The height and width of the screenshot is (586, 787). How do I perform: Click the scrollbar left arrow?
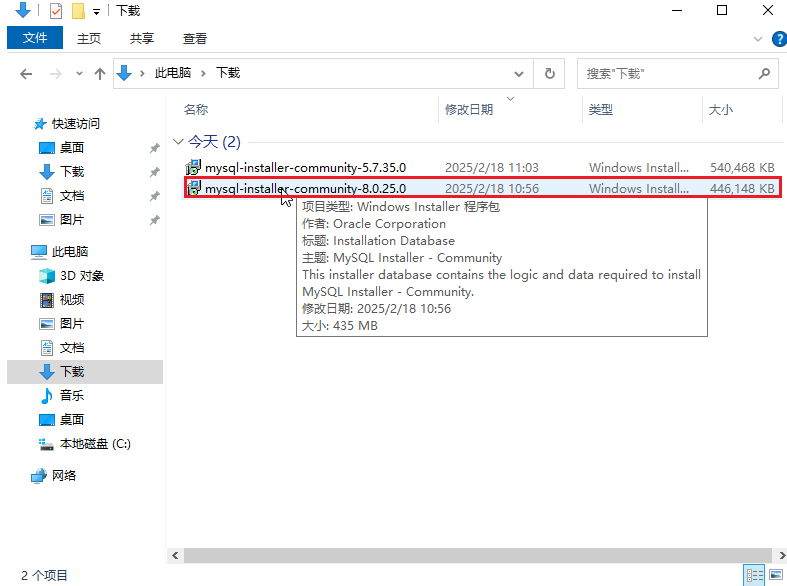click(x=175, y=555)
